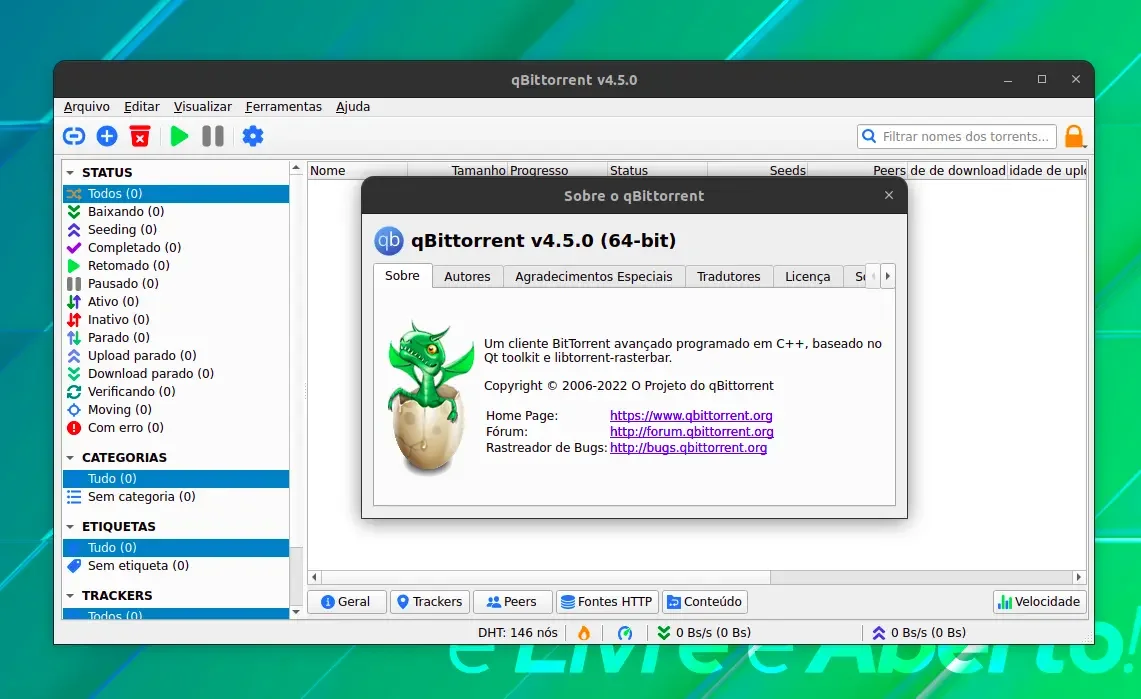The width and height of the screenshot is (1141, 699).
Task: Select Tudo (0) under ETIQUETAS
Action: point(176,548)
